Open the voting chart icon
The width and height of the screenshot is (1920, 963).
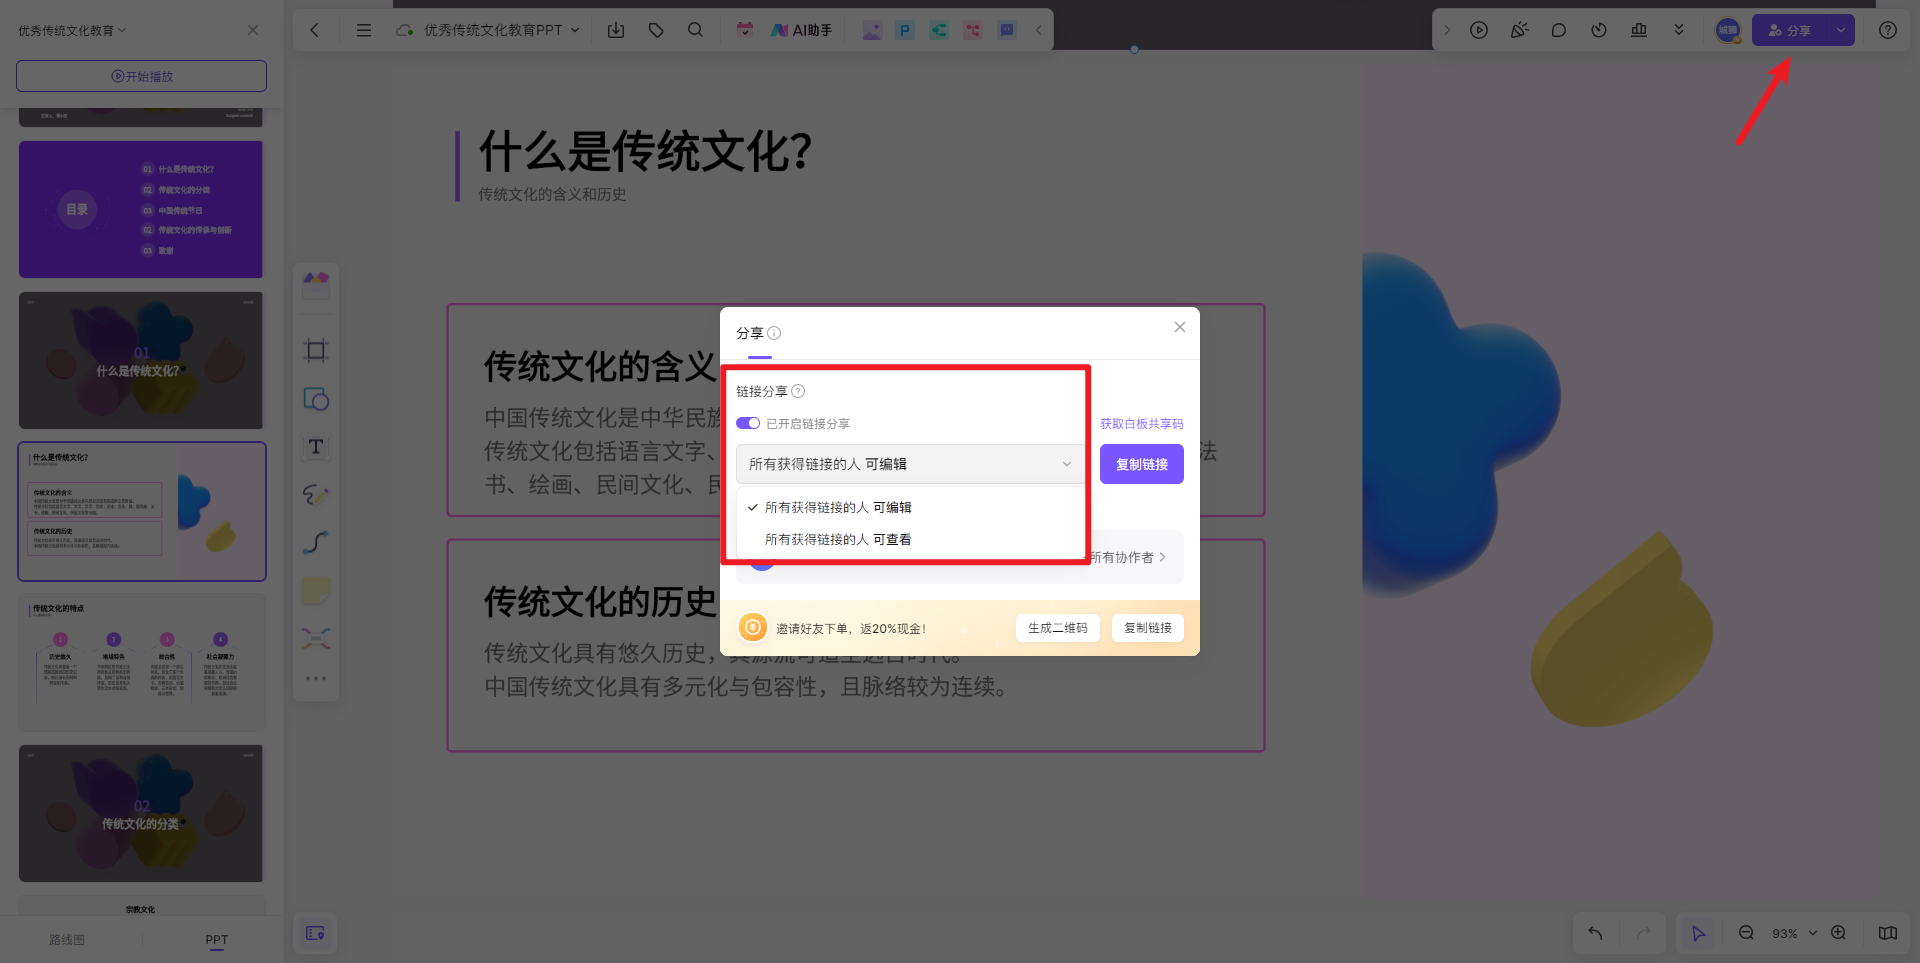(1639, 30)
